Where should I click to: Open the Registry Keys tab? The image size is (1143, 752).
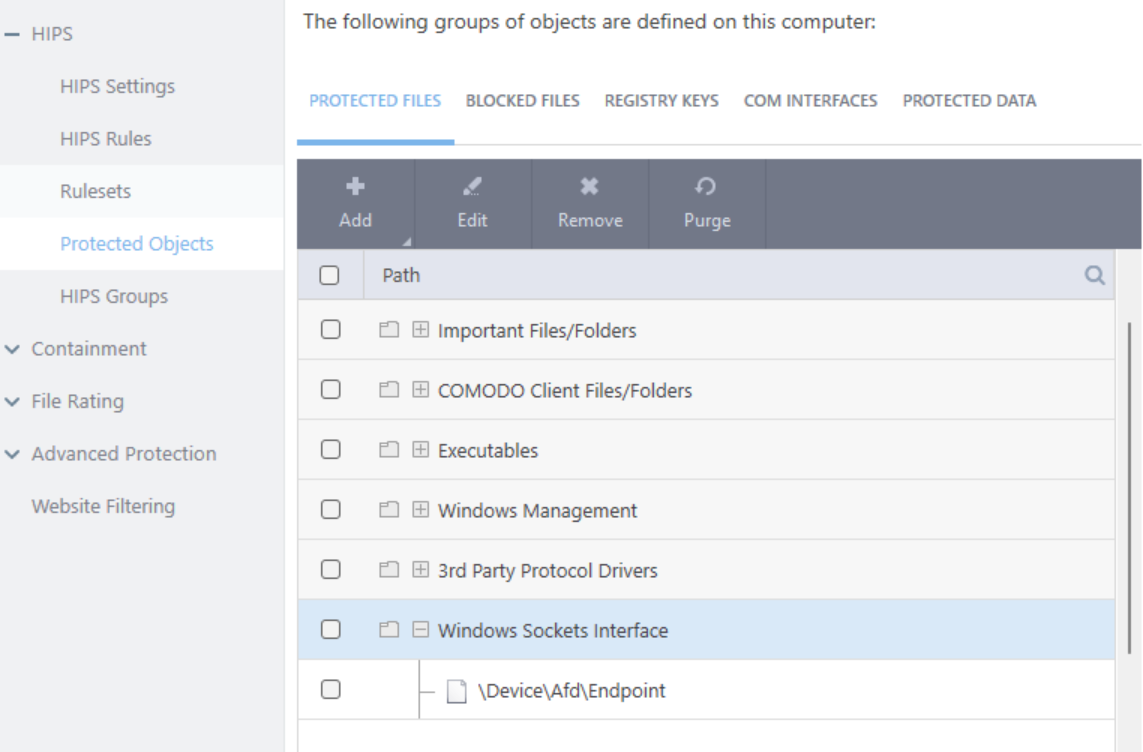(x=661, y=101)
